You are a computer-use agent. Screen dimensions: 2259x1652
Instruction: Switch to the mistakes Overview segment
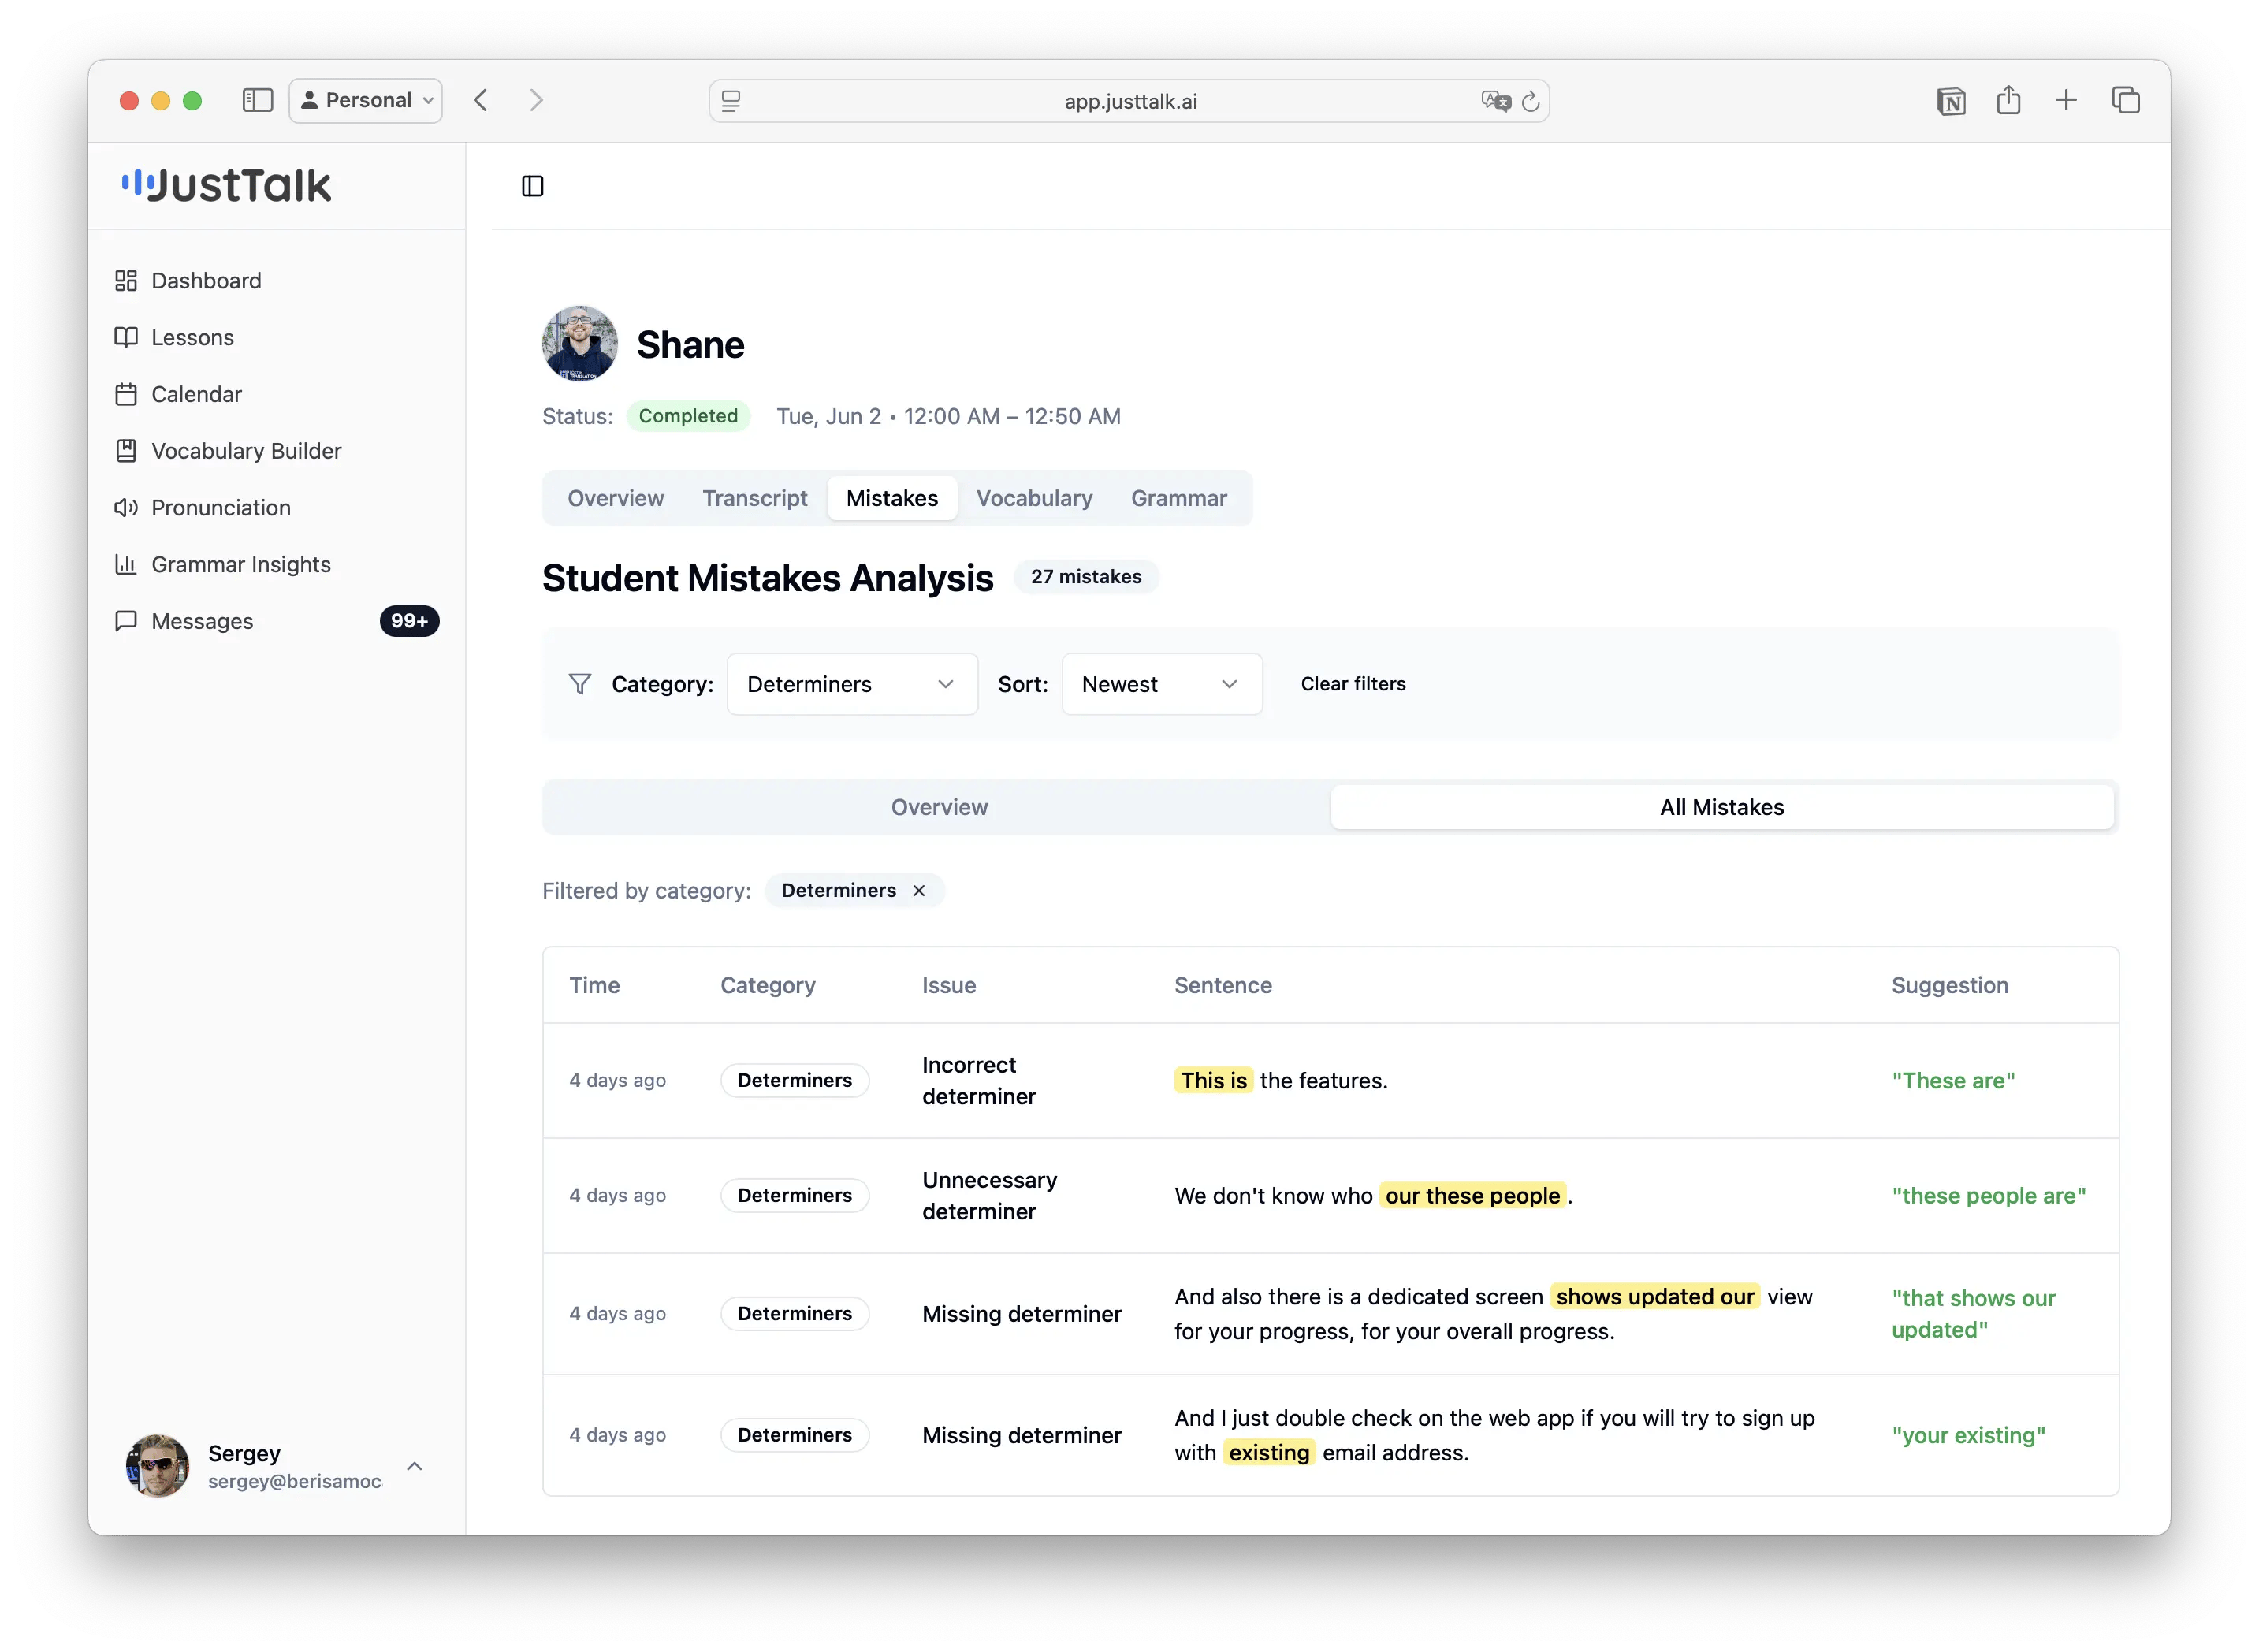939,807
